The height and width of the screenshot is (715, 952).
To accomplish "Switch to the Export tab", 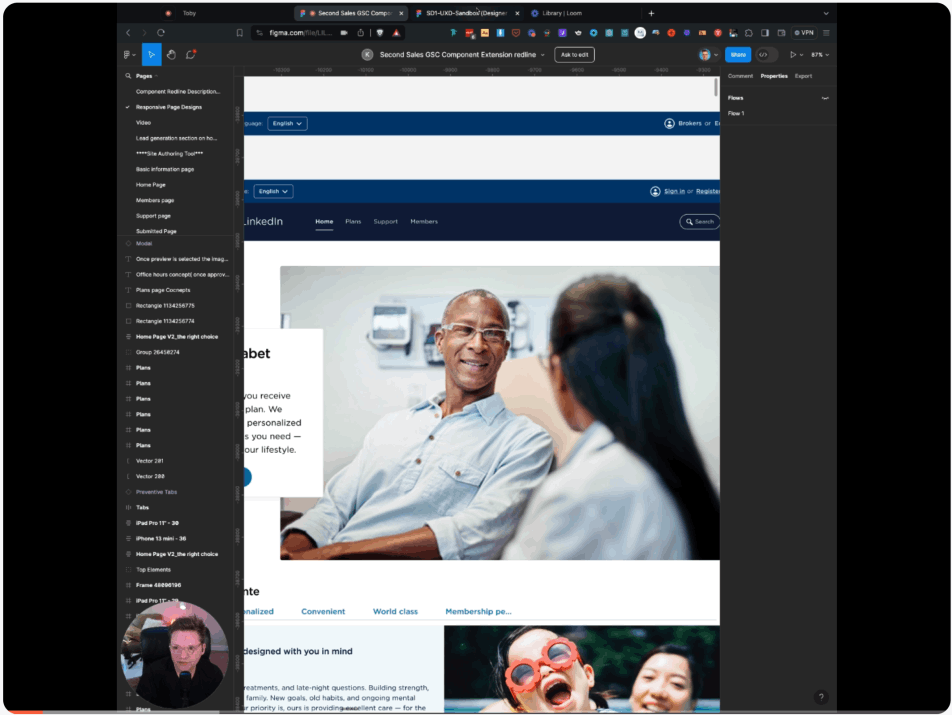I will 803,76.
